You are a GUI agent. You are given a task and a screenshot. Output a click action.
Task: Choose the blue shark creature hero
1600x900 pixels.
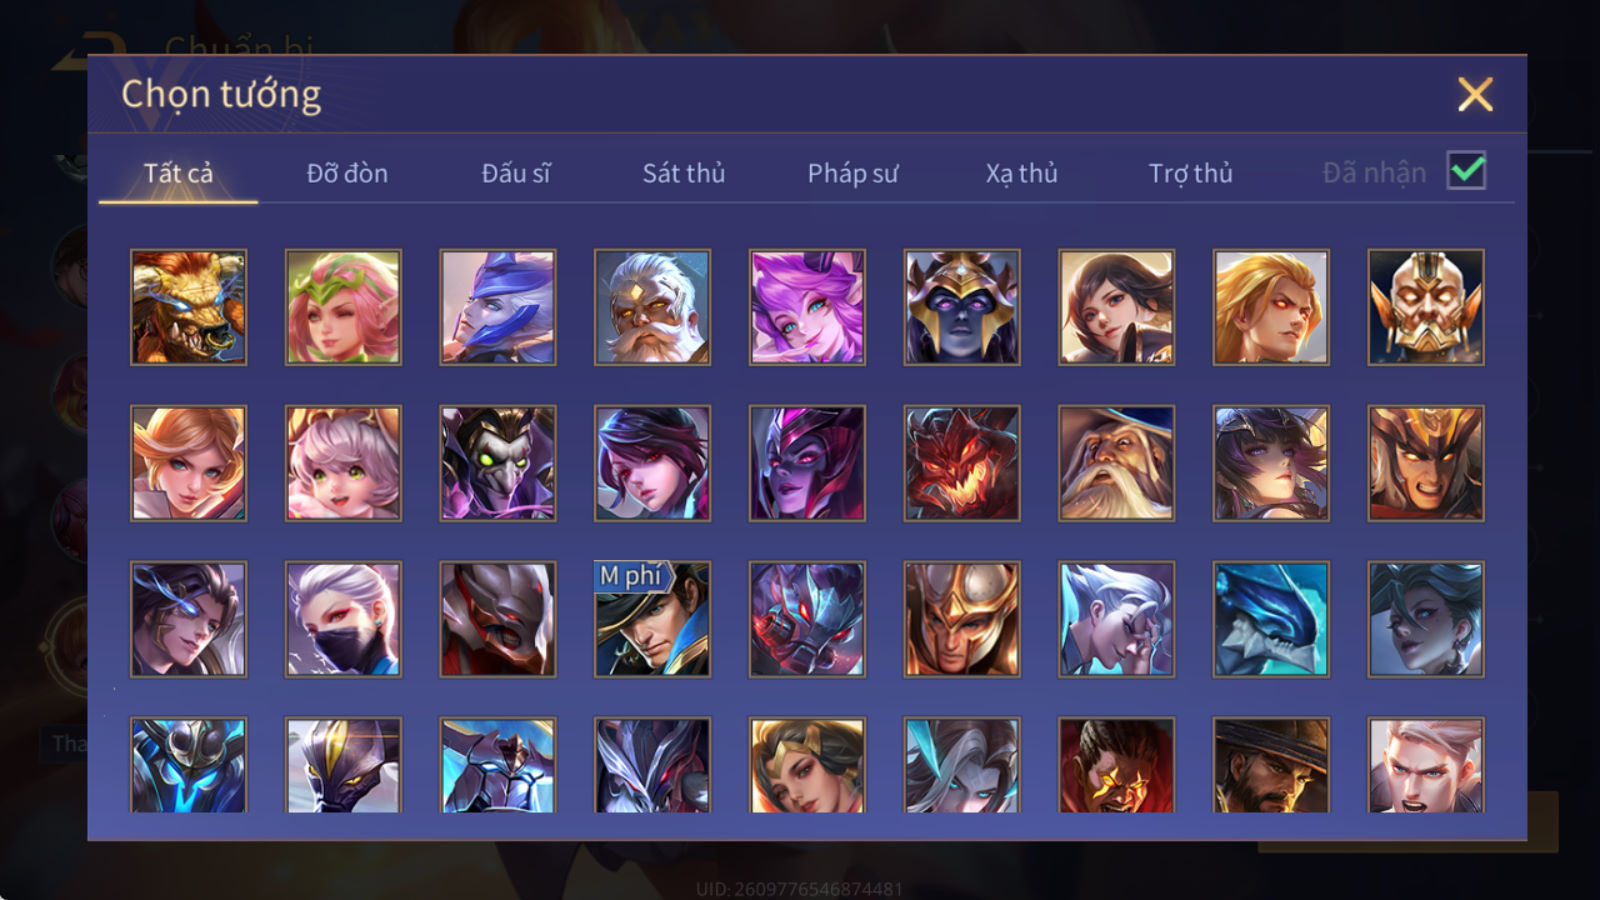click(1271, 619)
